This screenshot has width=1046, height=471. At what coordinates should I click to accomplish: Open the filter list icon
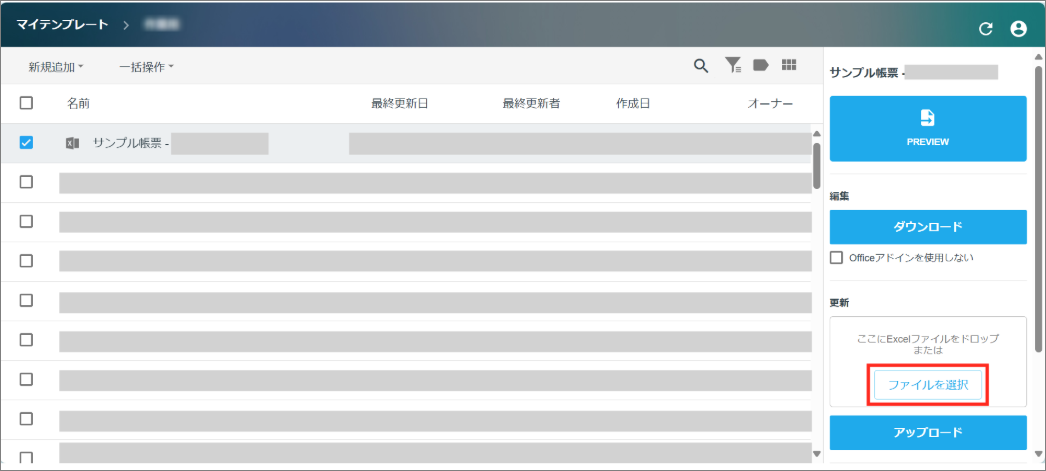(x=733, y=65)
